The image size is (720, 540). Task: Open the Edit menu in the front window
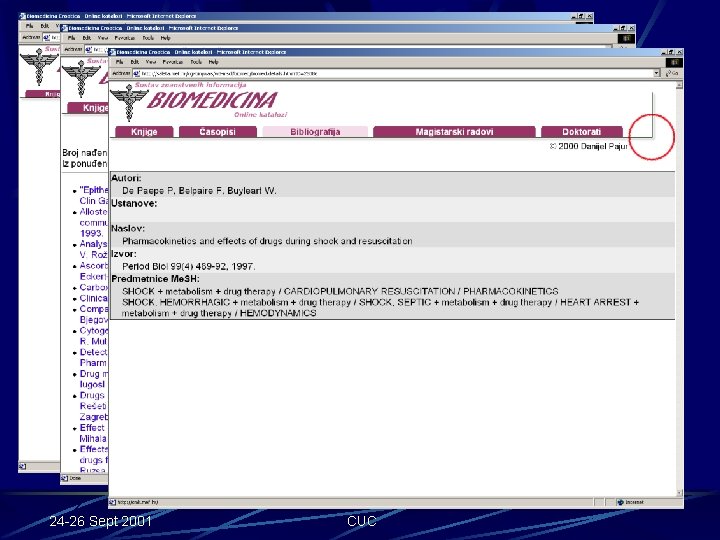point(135,62)
